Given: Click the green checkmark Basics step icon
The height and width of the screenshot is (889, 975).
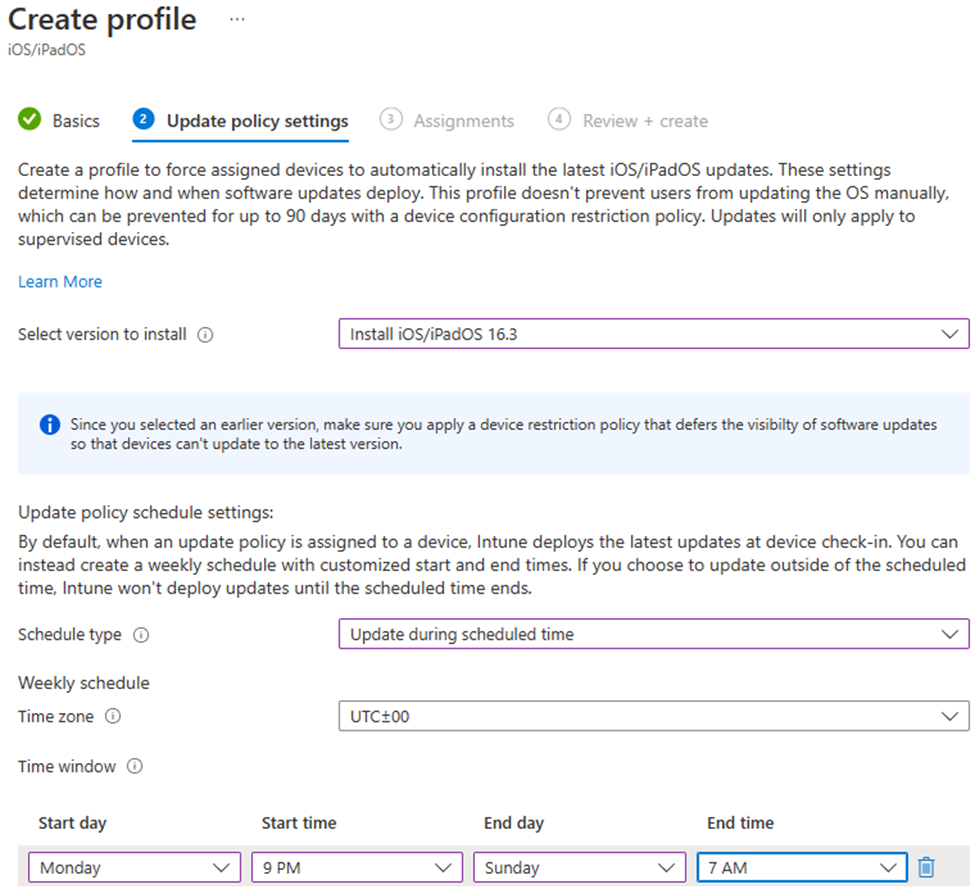Looking at the screenshot, I should (x=30, y=120).
